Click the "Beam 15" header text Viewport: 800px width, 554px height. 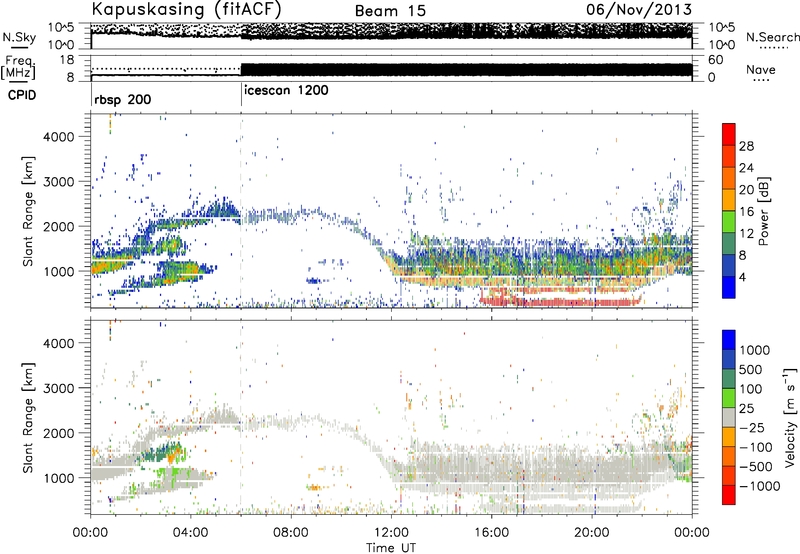(x=390, y=11)
